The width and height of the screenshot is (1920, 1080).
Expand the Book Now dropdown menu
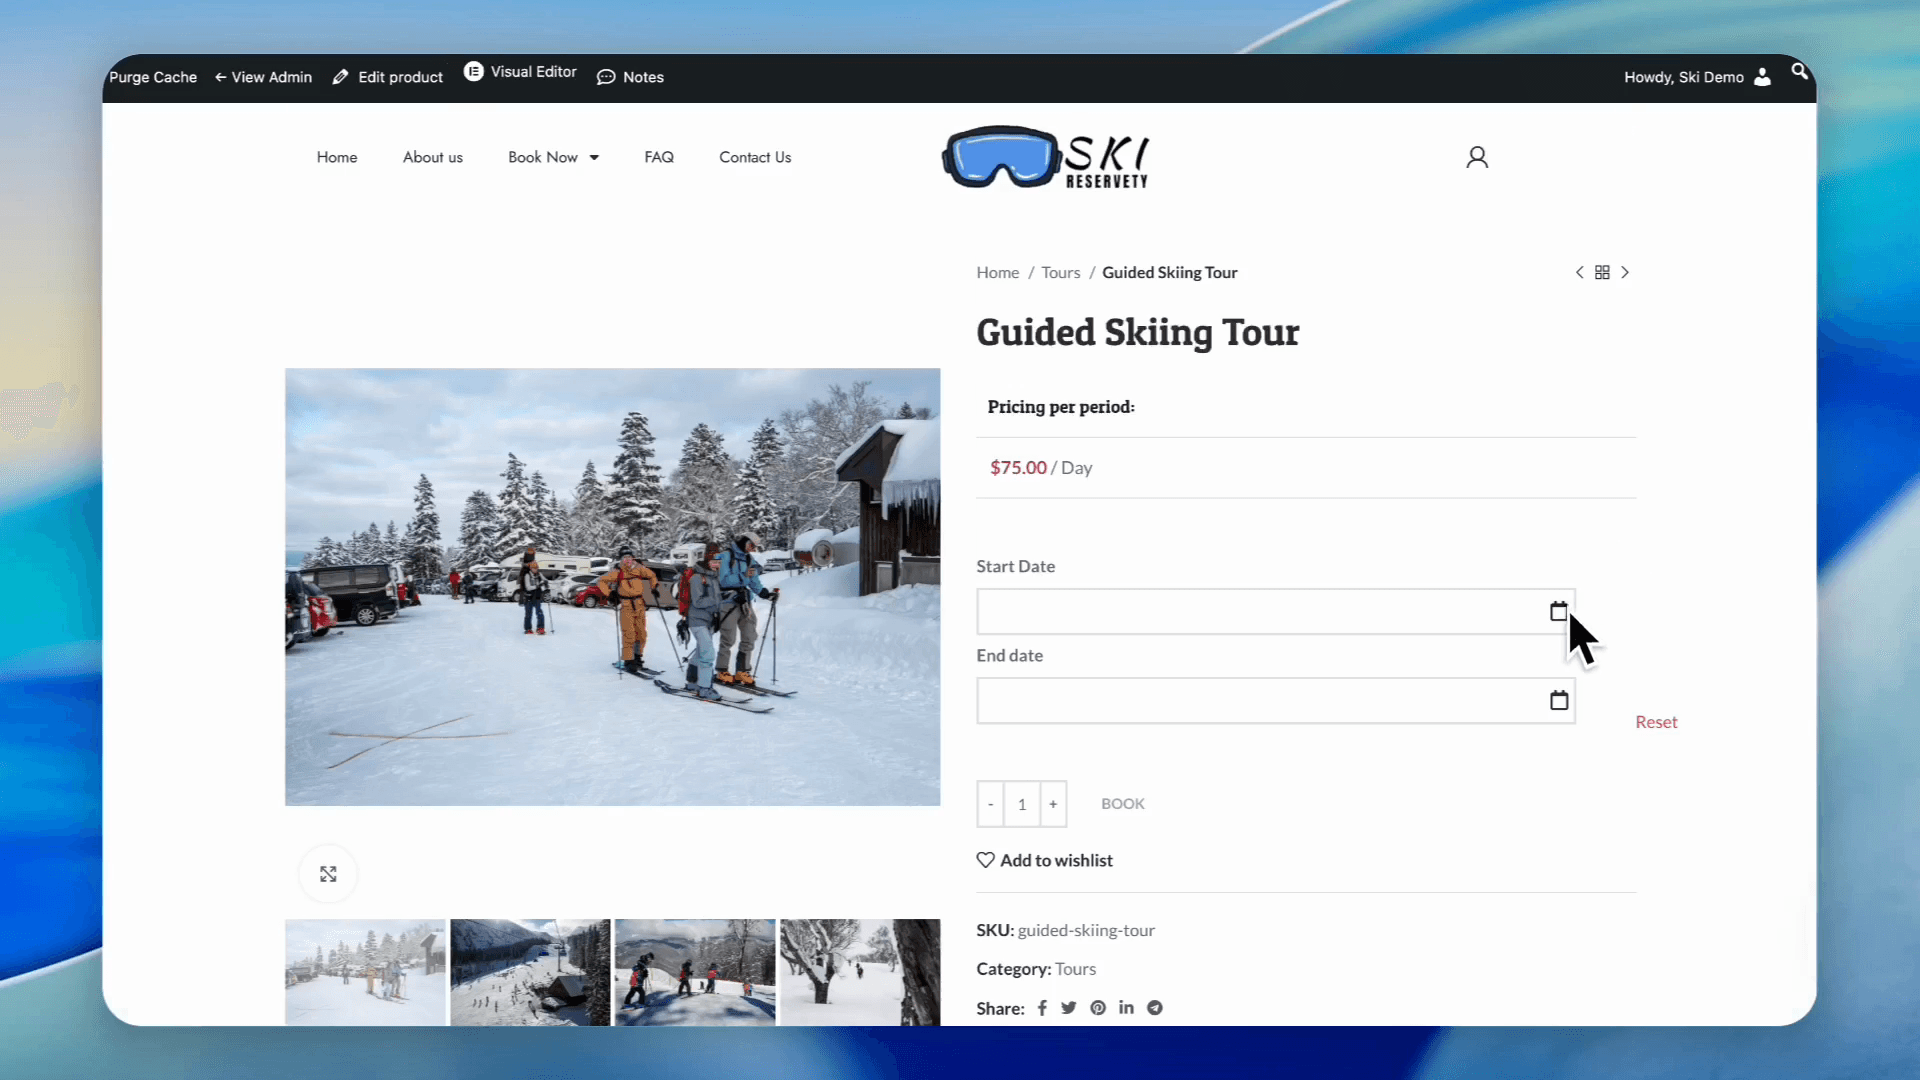pos(553,157)
